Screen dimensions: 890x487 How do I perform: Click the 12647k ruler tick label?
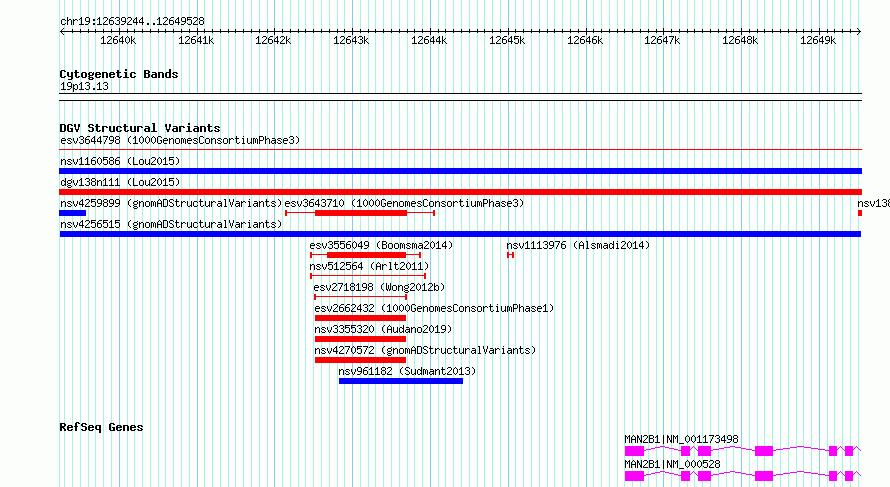(x=662, y=40)
